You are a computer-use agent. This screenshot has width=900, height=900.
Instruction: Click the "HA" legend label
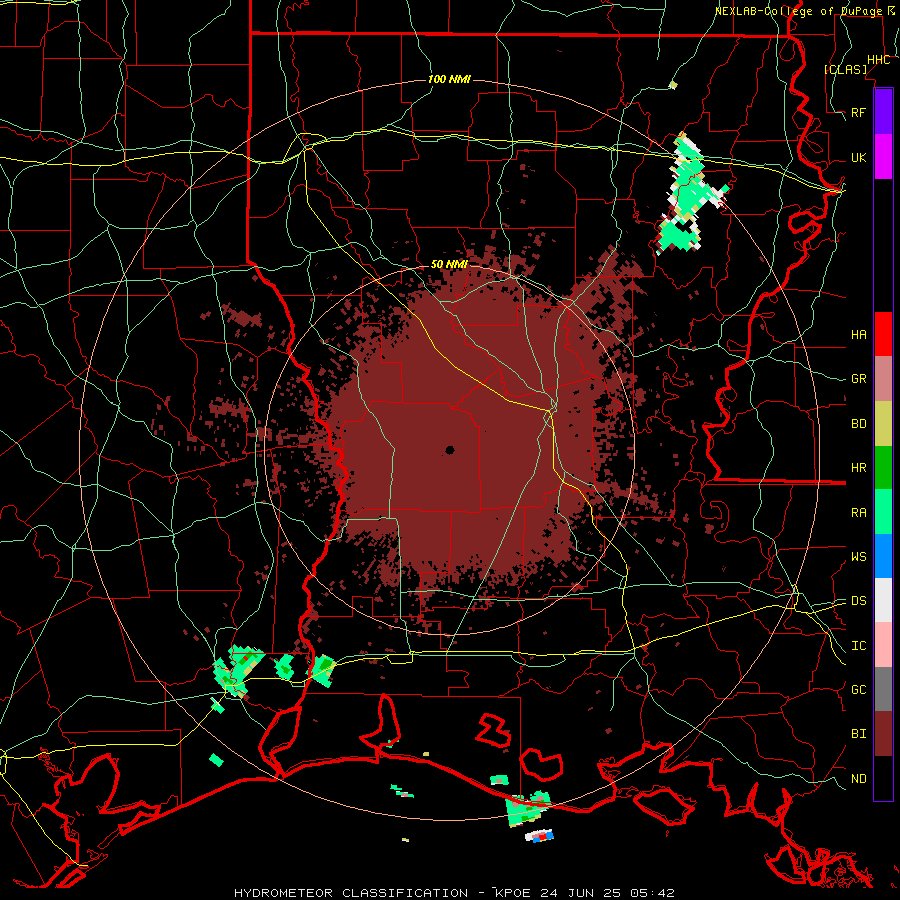(x=858, y=335)
